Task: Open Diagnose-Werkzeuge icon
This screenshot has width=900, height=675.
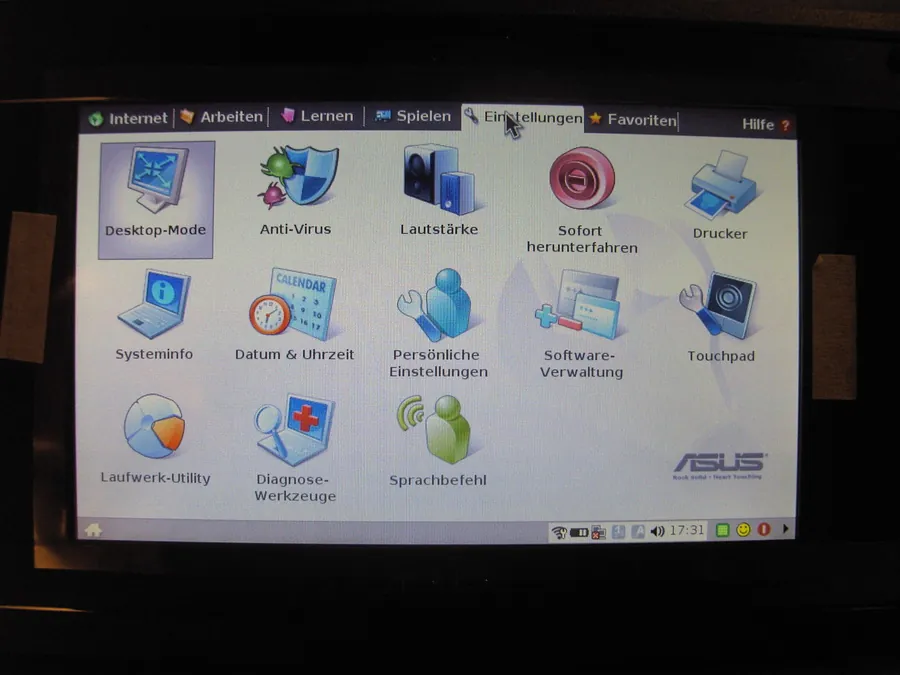Action: [295, 429]
